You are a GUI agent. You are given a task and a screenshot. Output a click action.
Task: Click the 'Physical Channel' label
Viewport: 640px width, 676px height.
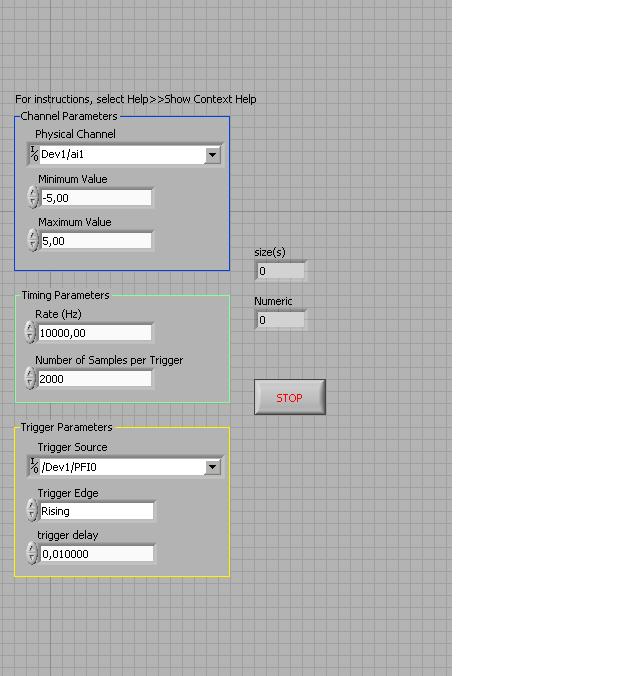click(x=75, y=134)
